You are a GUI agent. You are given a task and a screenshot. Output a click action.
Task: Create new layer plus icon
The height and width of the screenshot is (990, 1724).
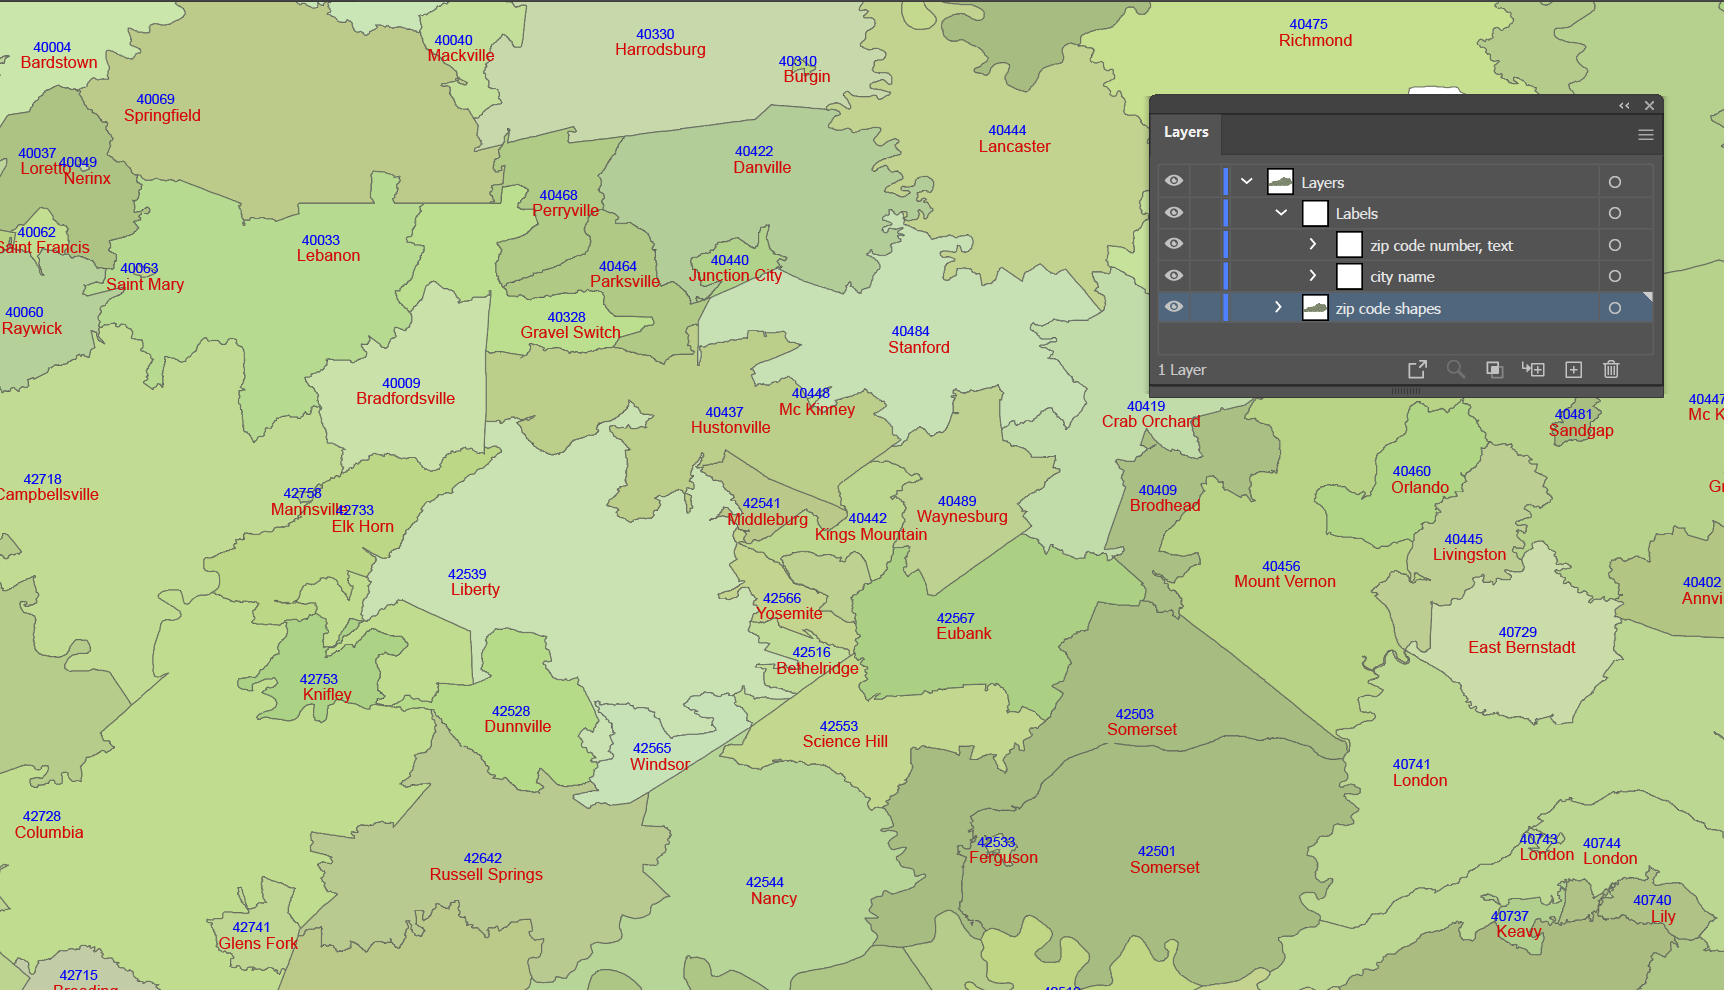pyautogui.click(x=1573, y=369)
